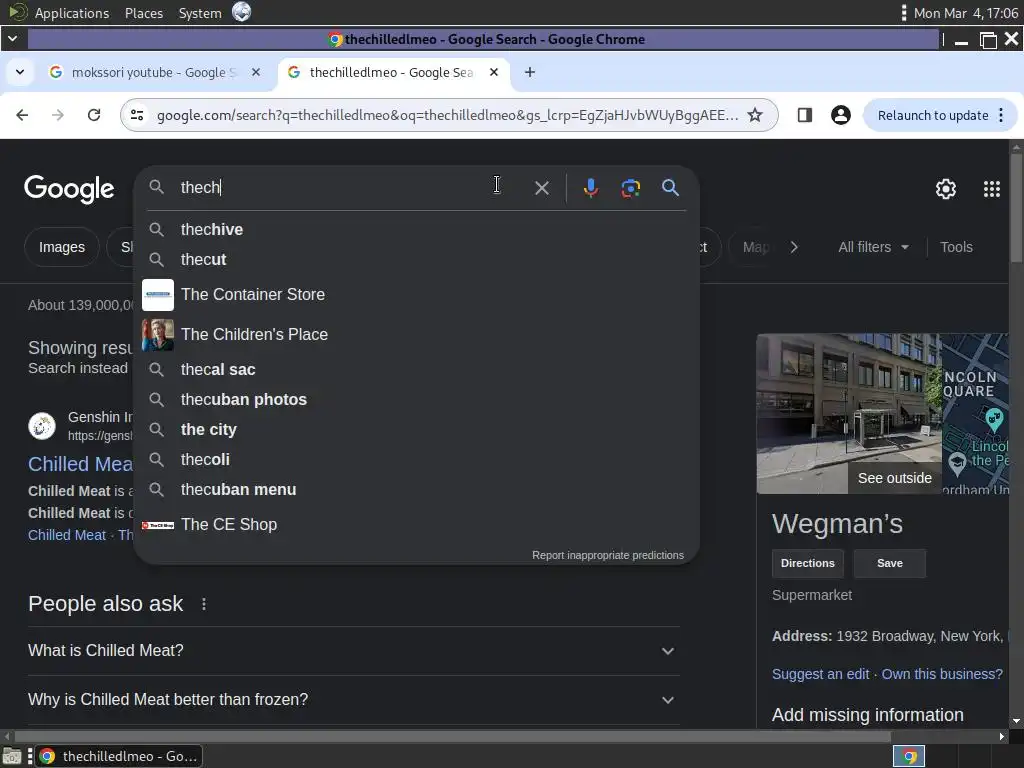The image size is (1024, 768).
Task: Select the Maps filter chip
Action: click(755, 248)
